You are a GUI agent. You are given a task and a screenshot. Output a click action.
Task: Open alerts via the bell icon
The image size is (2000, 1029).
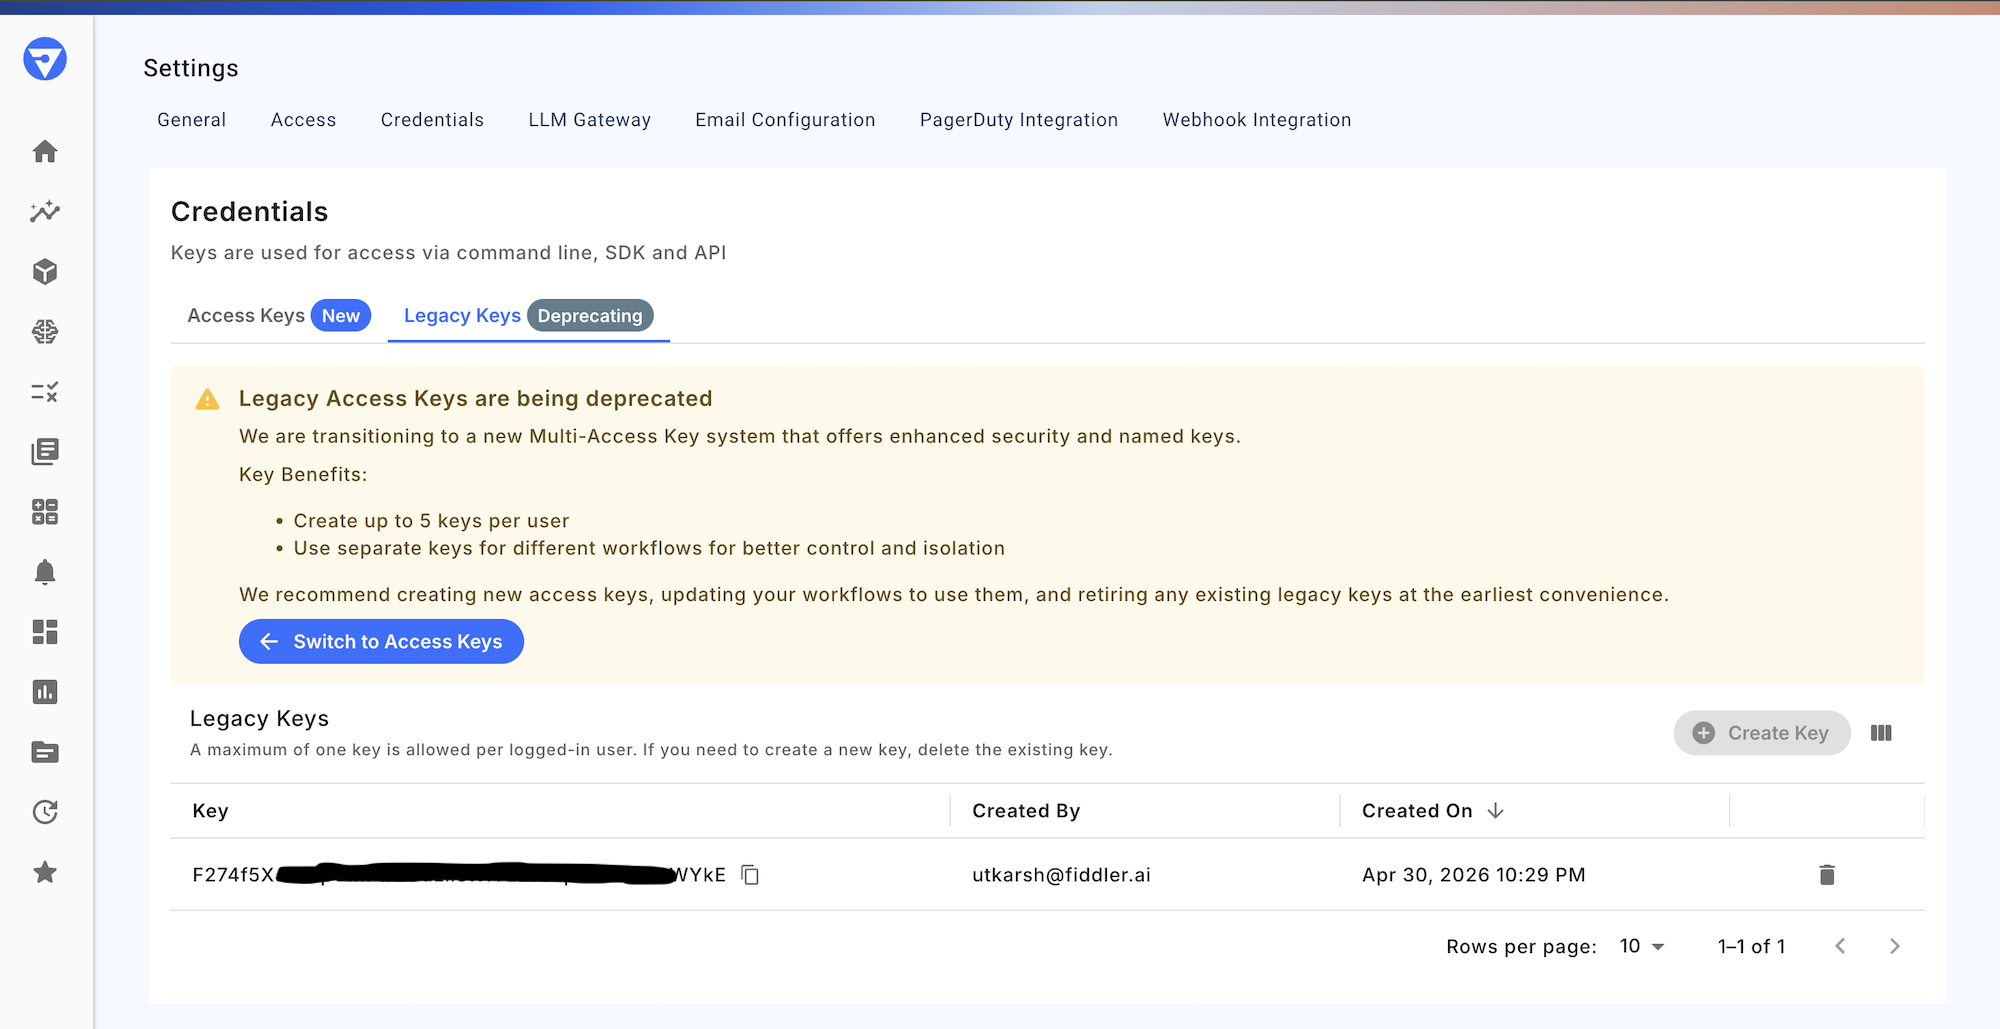point(45,571)
